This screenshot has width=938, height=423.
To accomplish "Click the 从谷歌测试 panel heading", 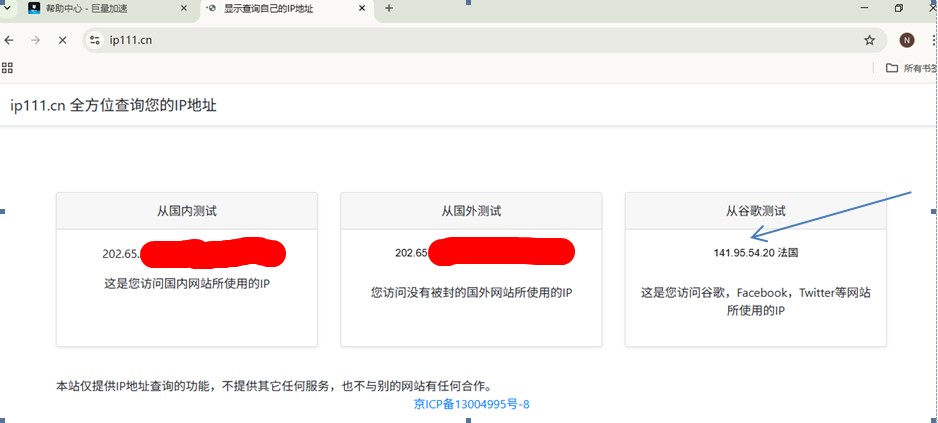I will click(755, 211).
